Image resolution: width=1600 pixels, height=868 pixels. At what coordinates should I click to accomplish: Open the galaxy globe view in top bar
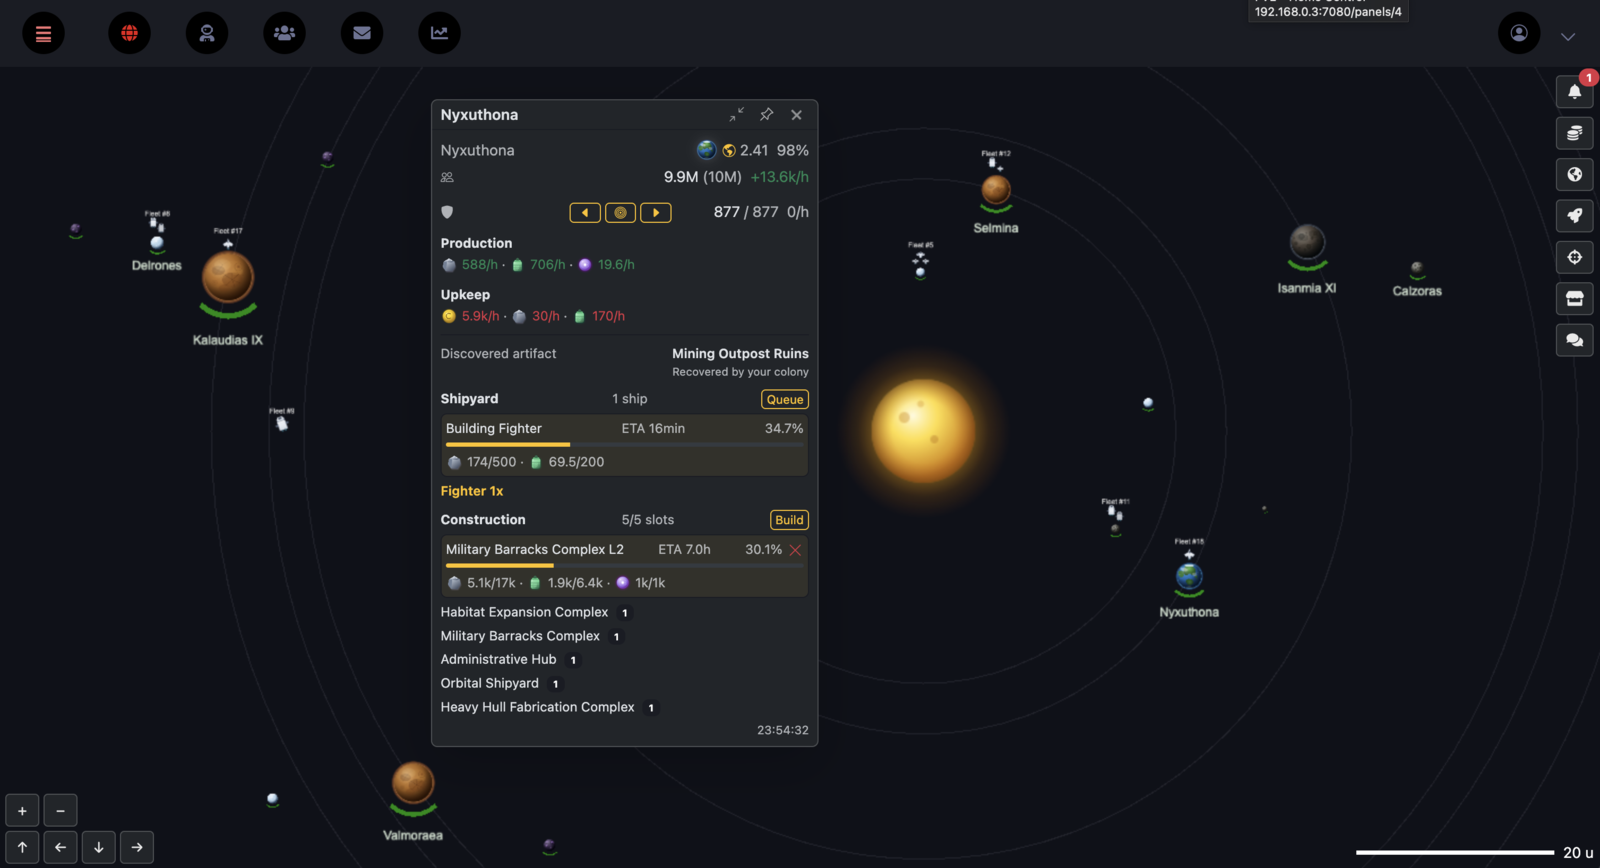[x=129, y=33]
